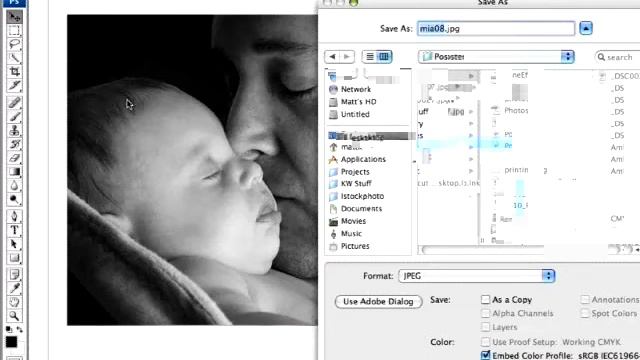Select the Hand tool
The height and width of the screenshot is (360, 640).
click(x=14, y=302)
